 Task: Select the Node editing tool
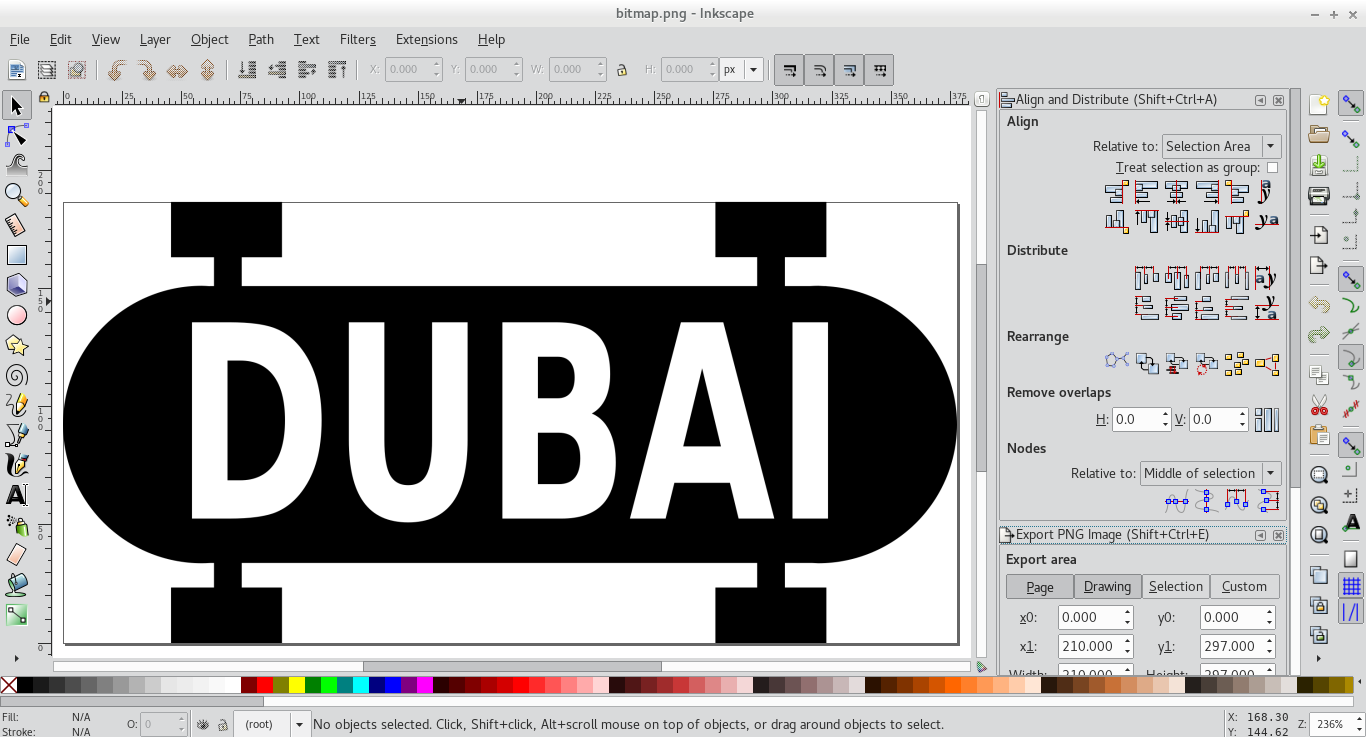click(x=16, y=135)
